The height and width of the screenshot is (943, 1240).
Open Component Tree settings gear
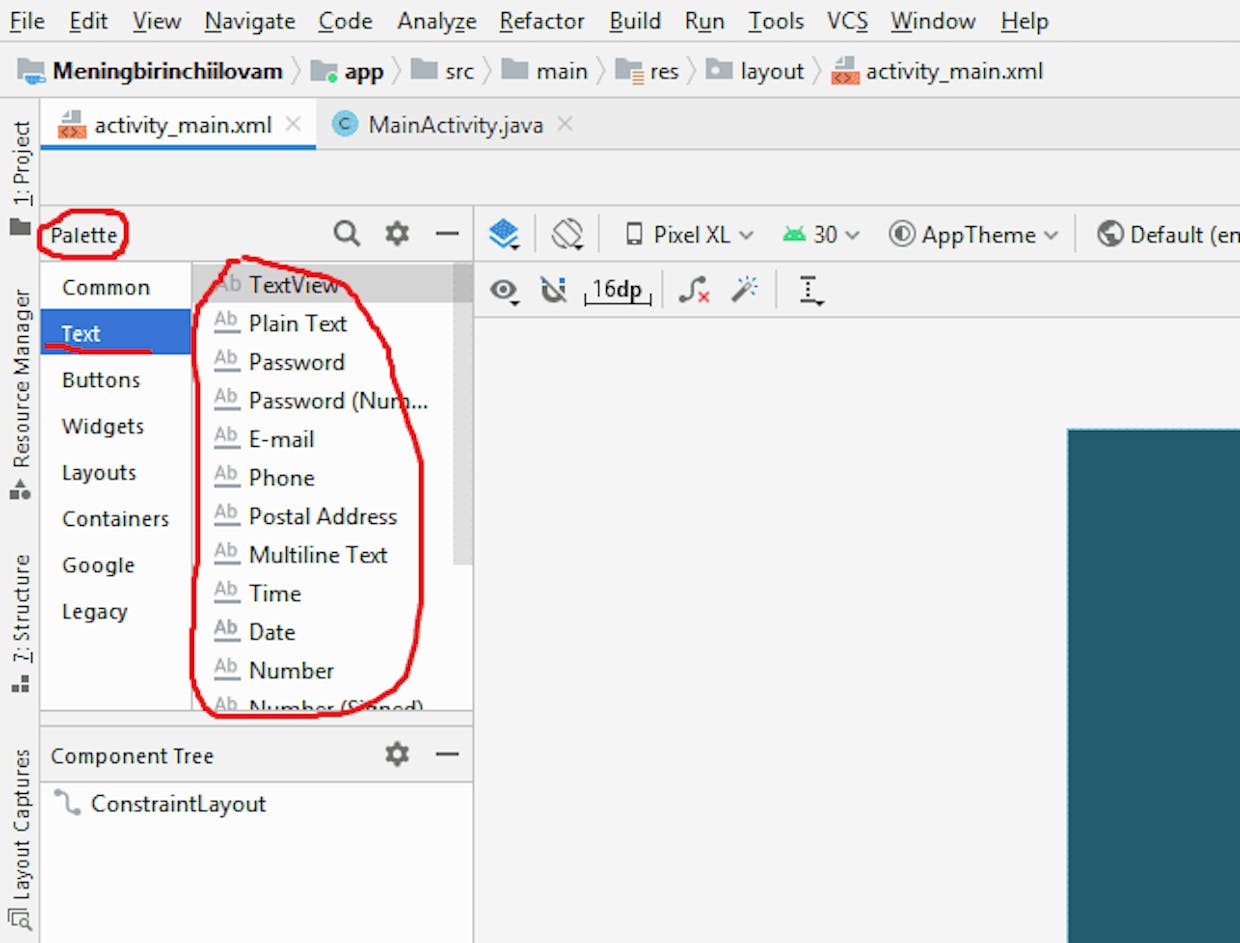tap(397, 754)
